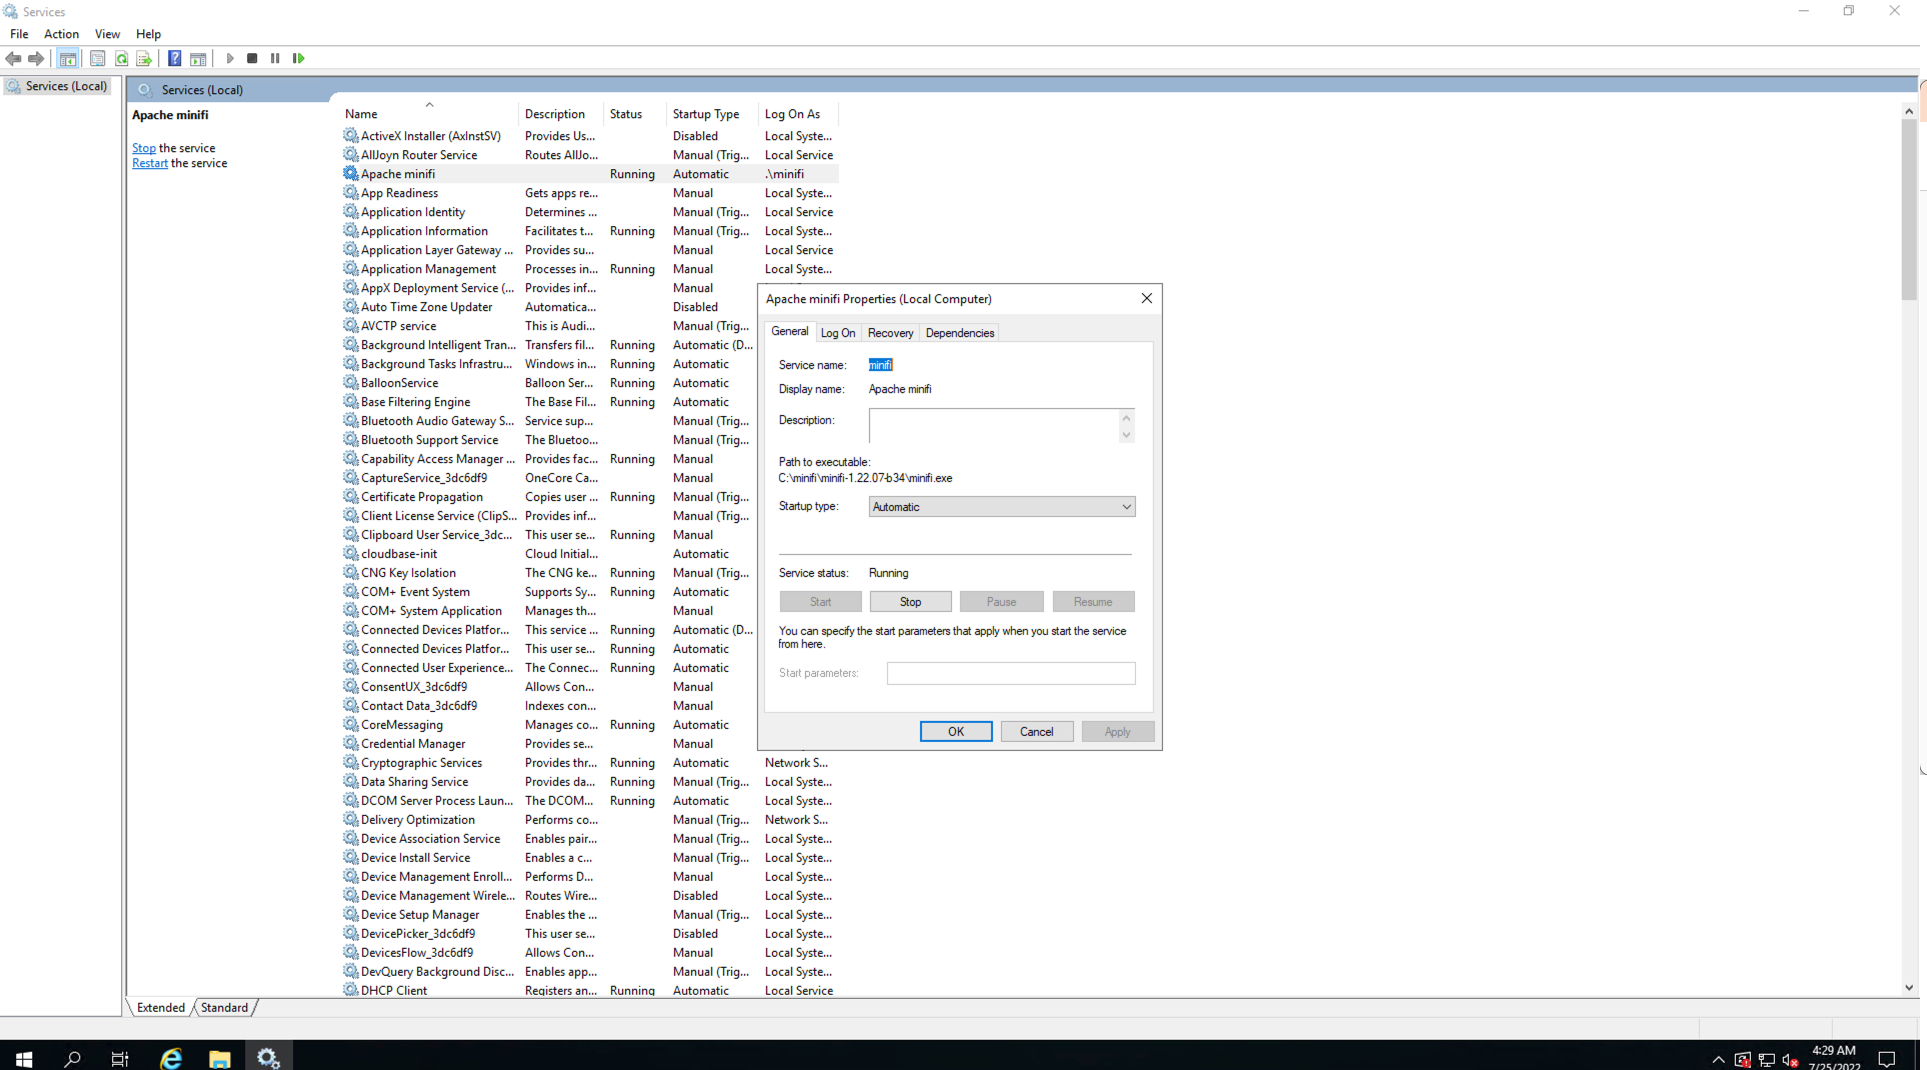Screen dimensions: 1927x1070
Task: Open the Recovery tab
Action: [890, 333]
